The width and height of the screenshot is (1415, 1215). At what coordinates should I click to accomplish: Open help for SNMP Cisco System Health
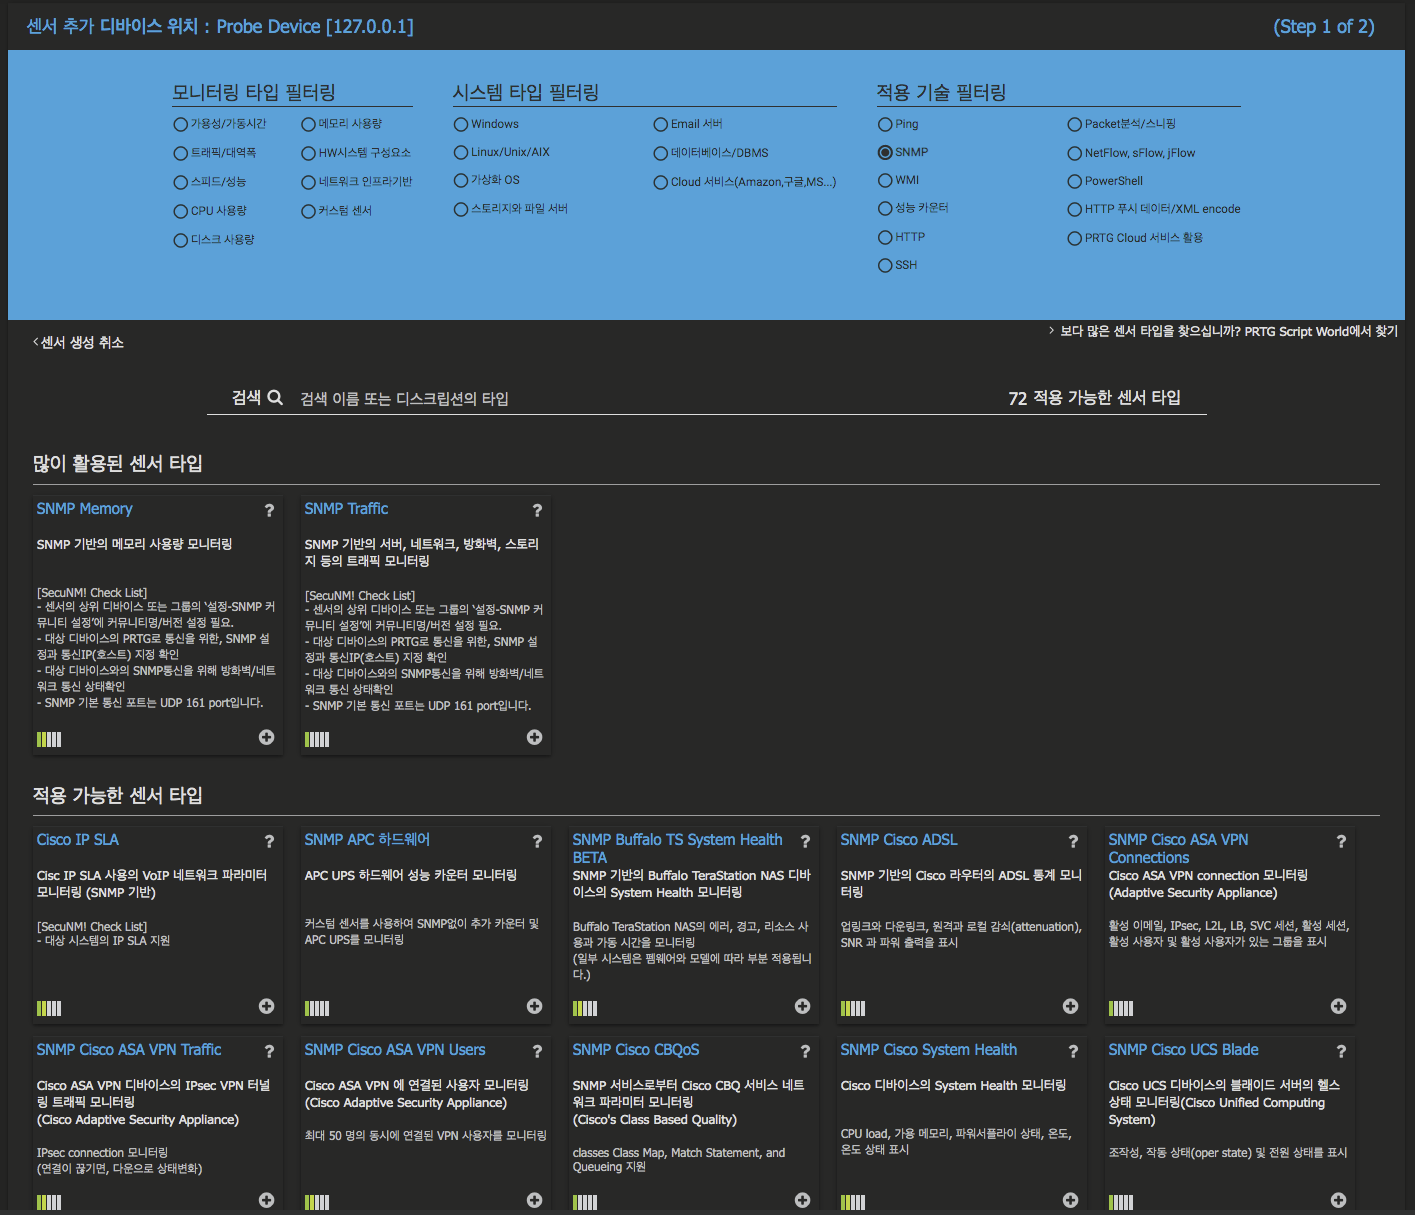pyautogui.click(x=1073, y=1052)
